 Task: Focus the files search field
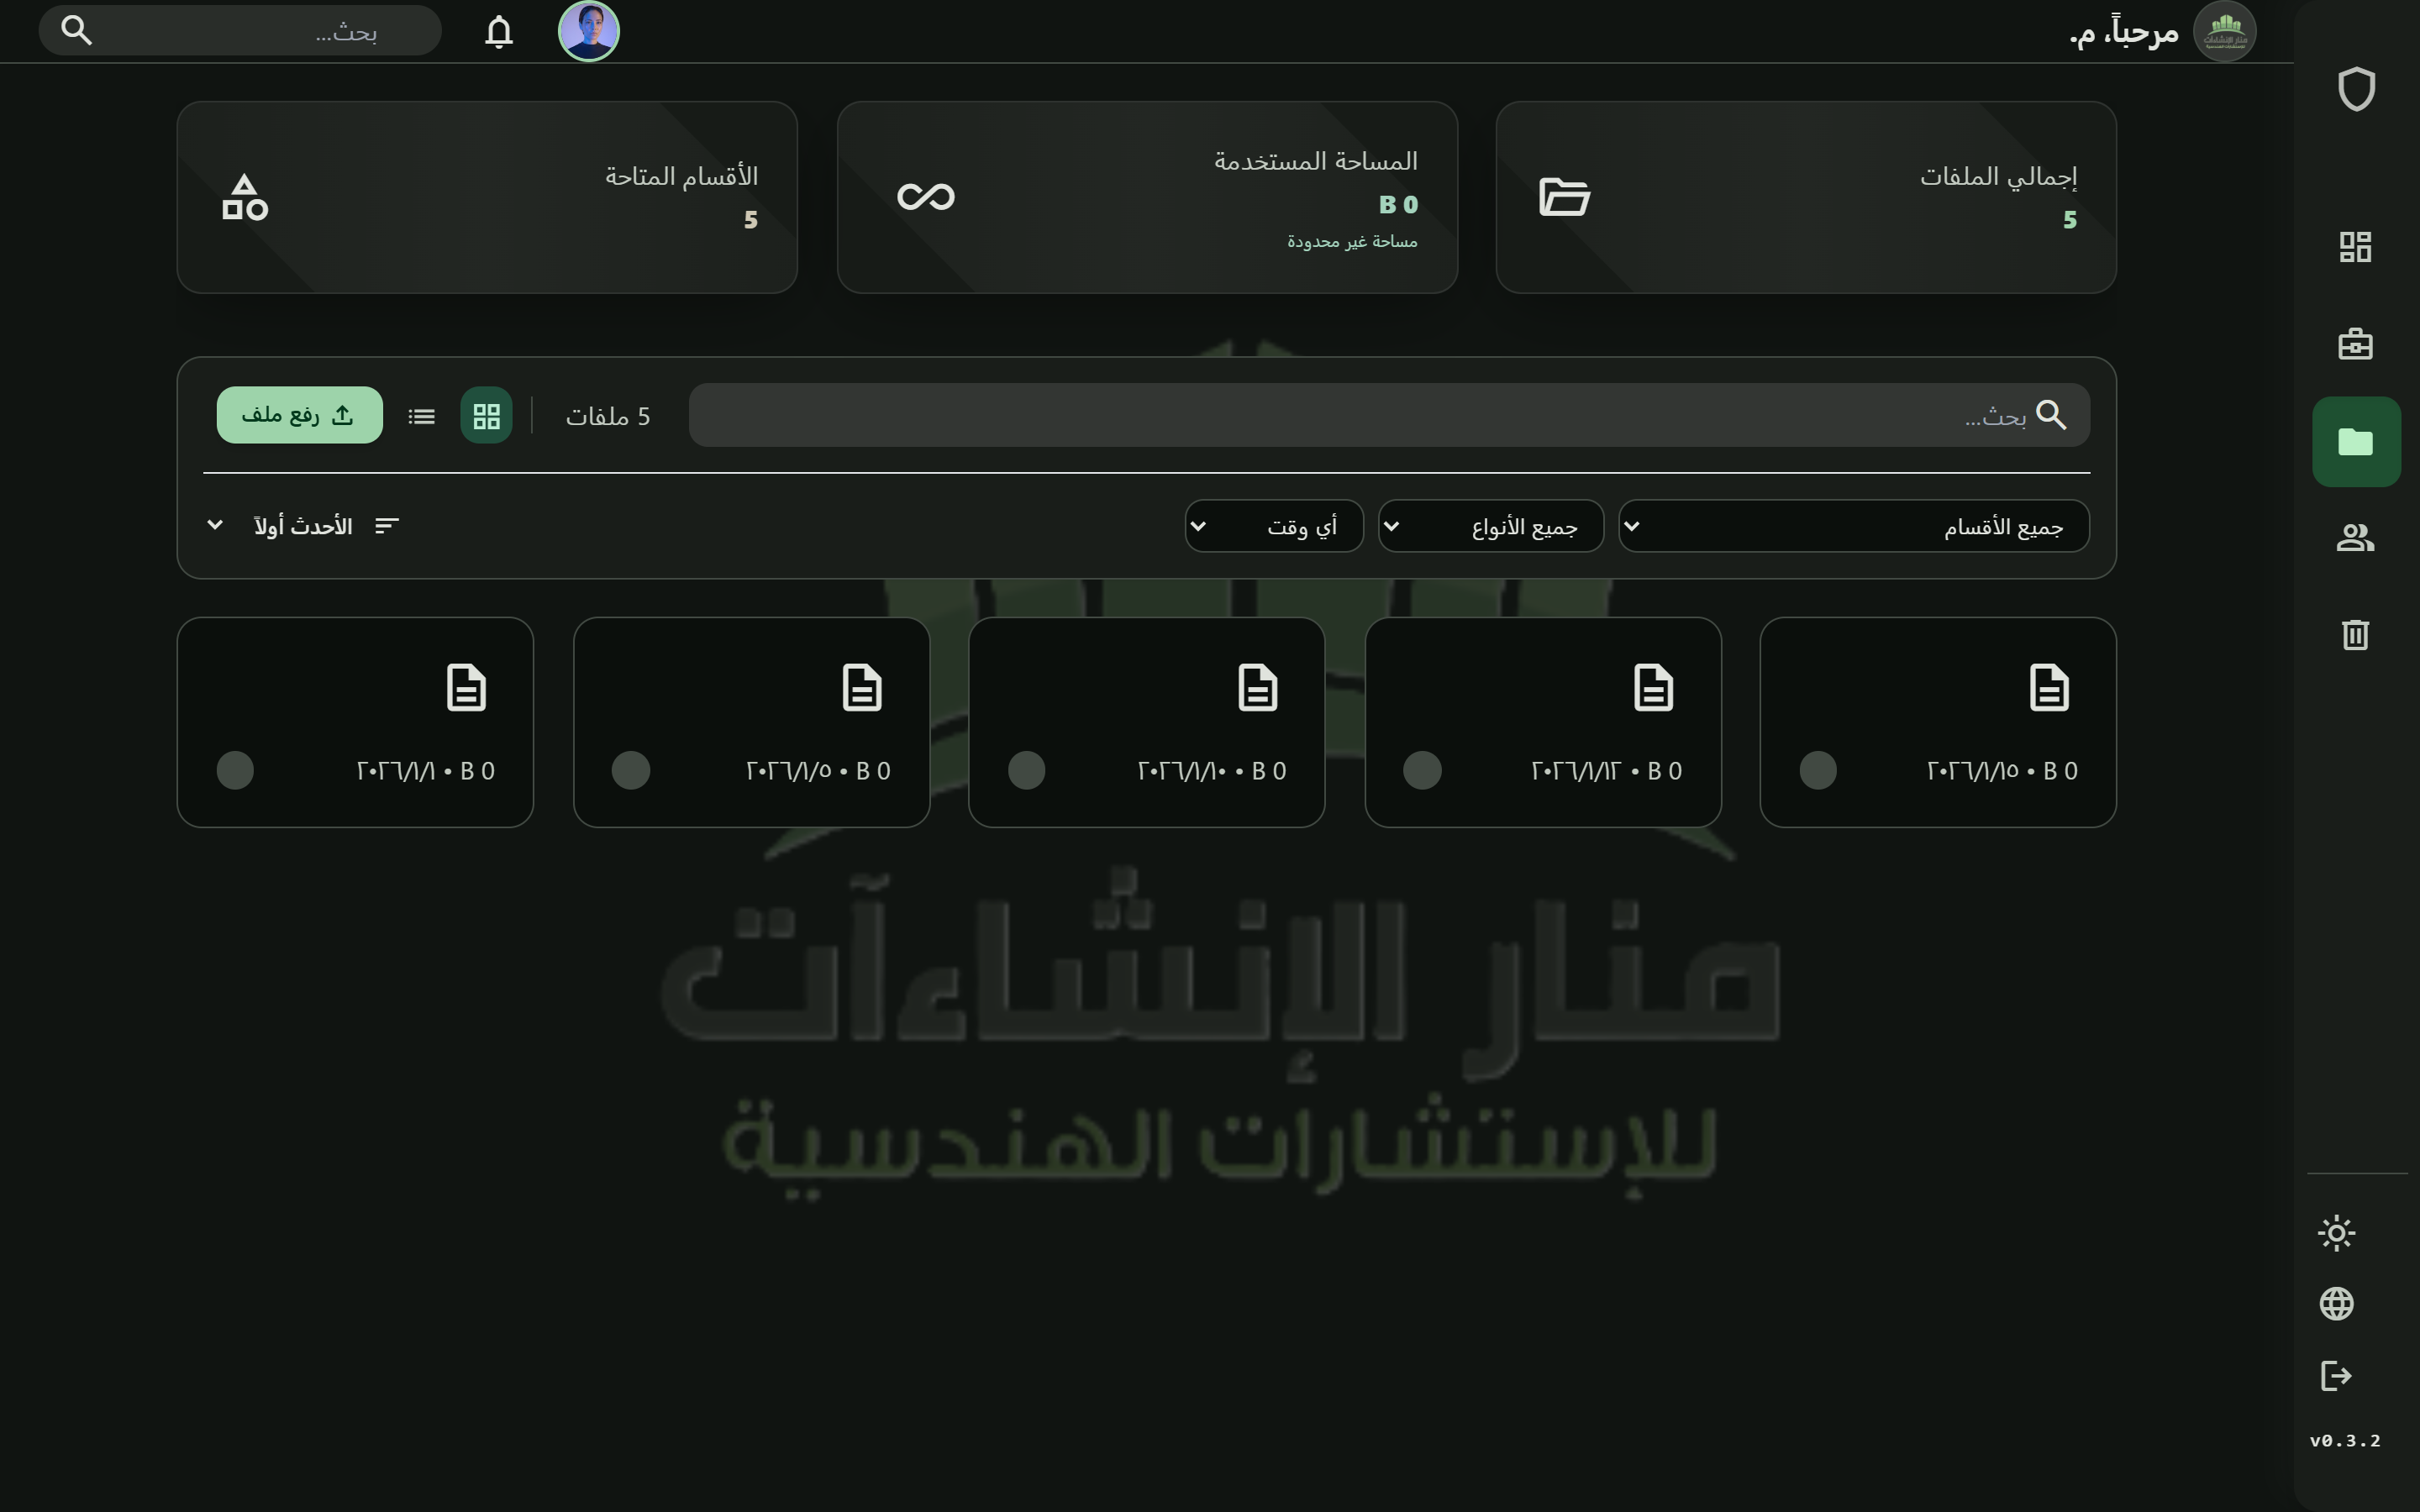tap(1389, 415)
